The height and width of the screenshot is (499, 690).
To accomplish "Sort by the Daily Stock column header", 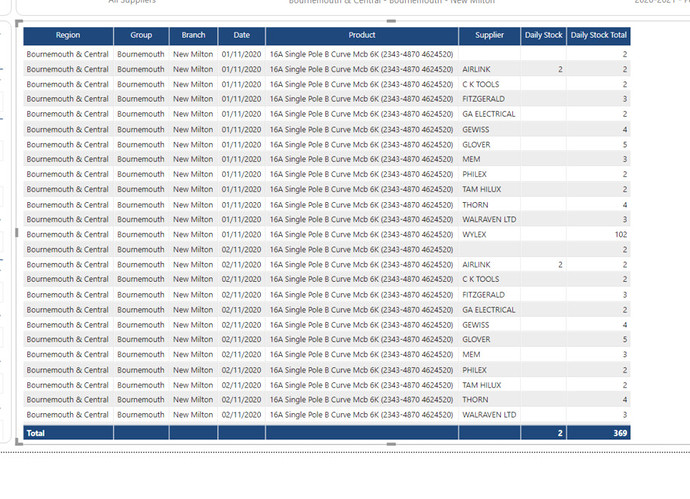I will (x=543, y=35).
